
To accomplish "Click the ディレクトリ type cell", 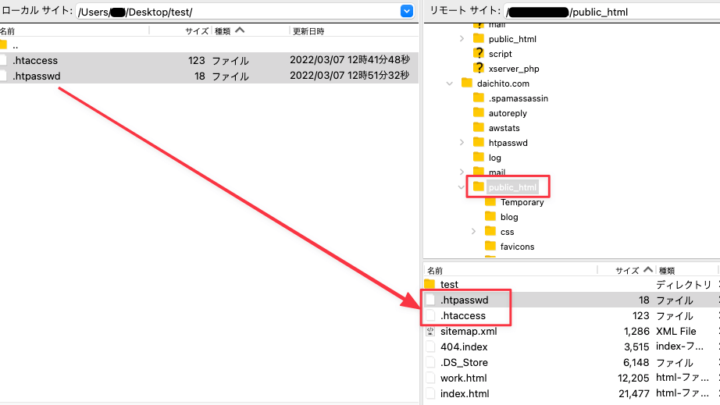I will [x=684, y=285].
